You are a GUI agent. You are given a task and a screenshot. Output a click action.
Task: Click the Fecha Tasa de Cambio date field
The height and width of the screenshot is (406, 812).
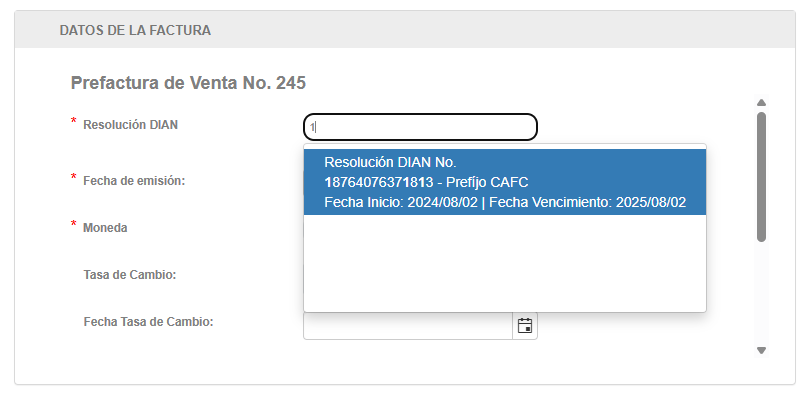tap(408, 326)
